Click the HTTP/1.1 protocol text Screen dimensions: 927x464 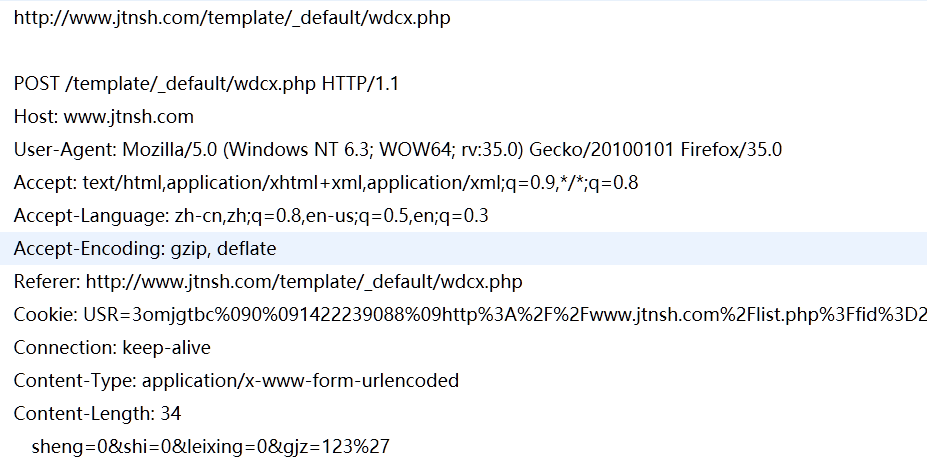click(x=360, y=84)
